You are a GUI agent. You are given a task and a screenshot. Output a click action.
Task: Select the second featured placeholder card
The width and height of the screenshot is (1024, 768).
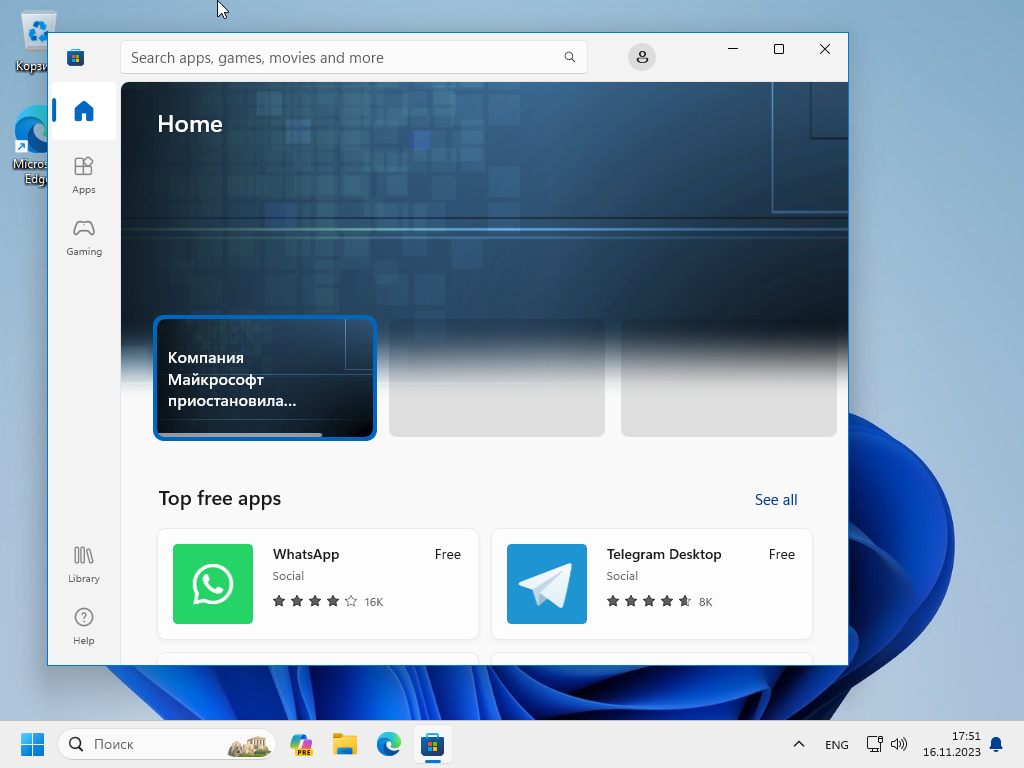[497, 378]
